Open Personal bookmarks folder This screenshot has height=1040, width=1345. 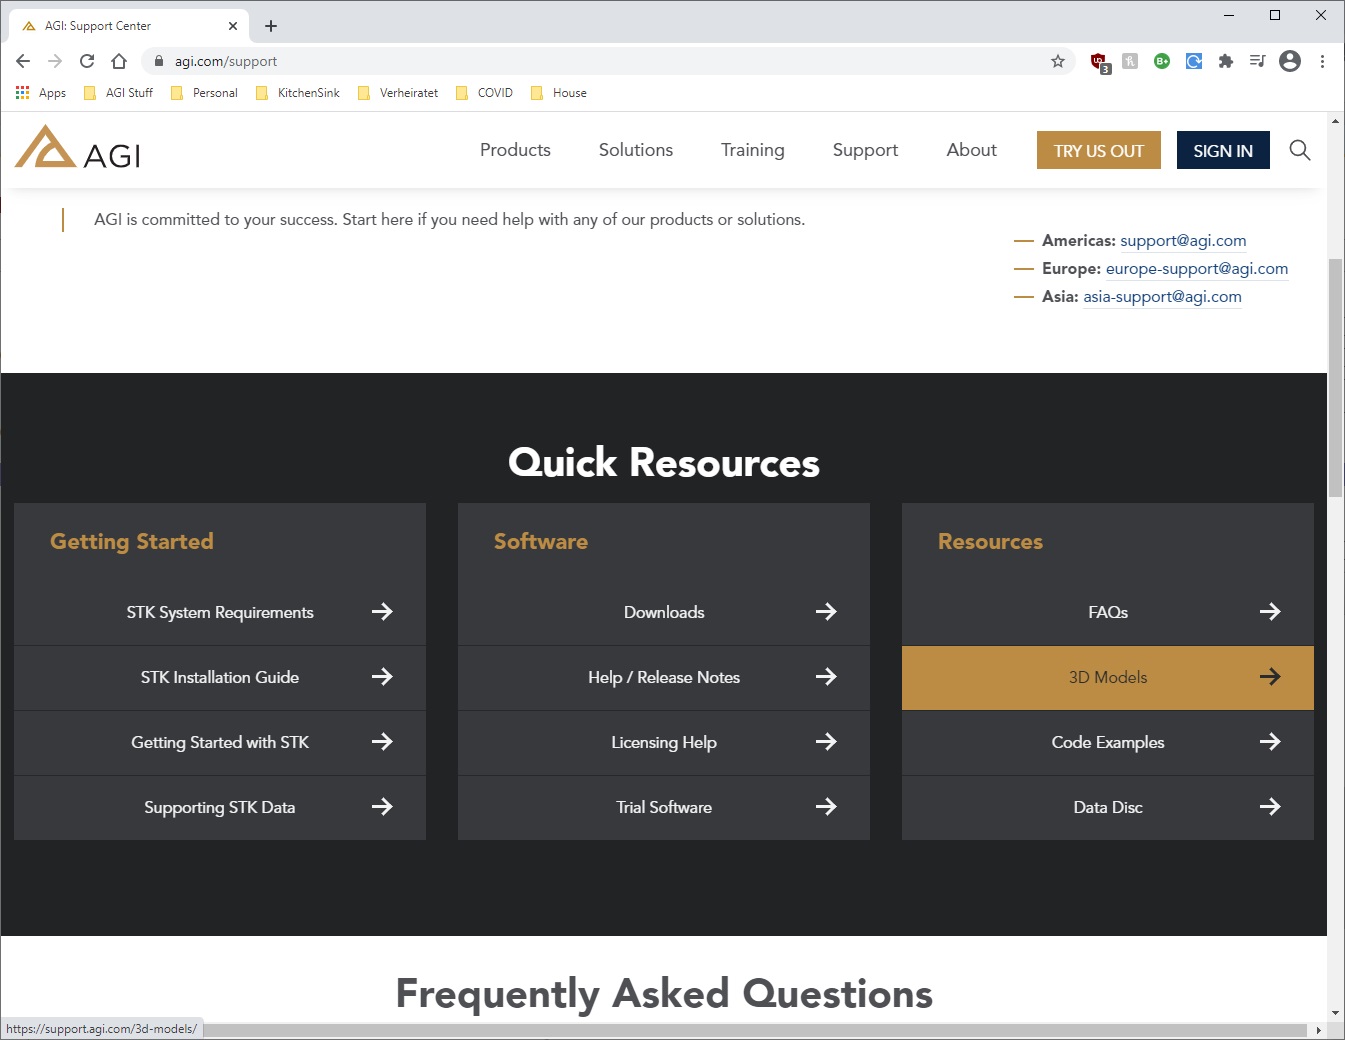(204, 93)
